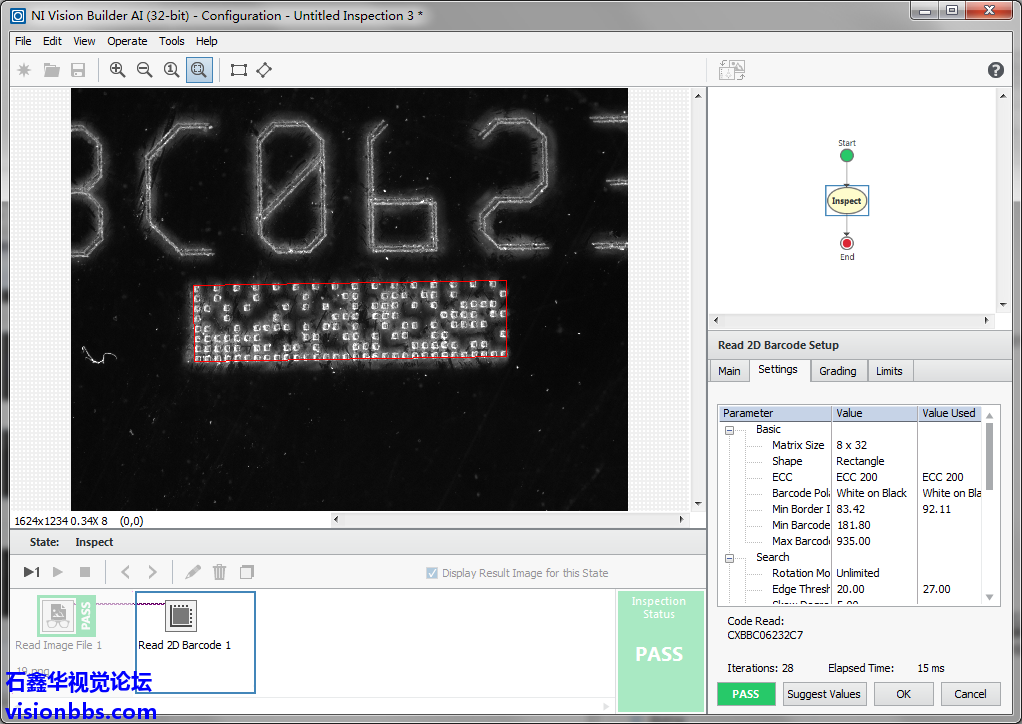Open the Operate menu
This screenshot has width=1022, height=724.
click(127, 41)
